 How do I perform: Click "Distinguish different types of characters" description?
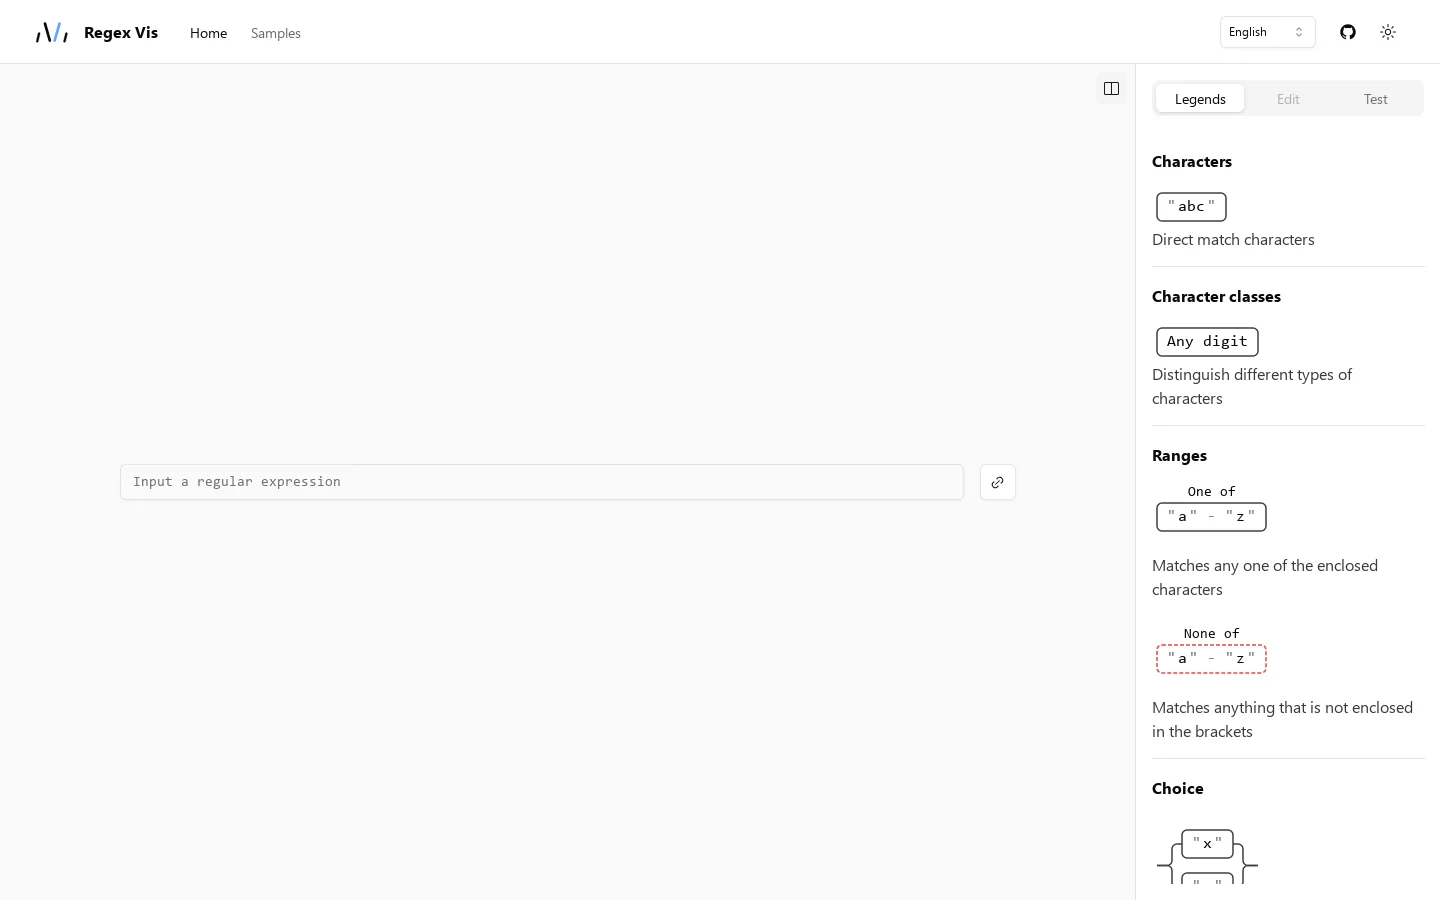click(x=1252, y=387)
